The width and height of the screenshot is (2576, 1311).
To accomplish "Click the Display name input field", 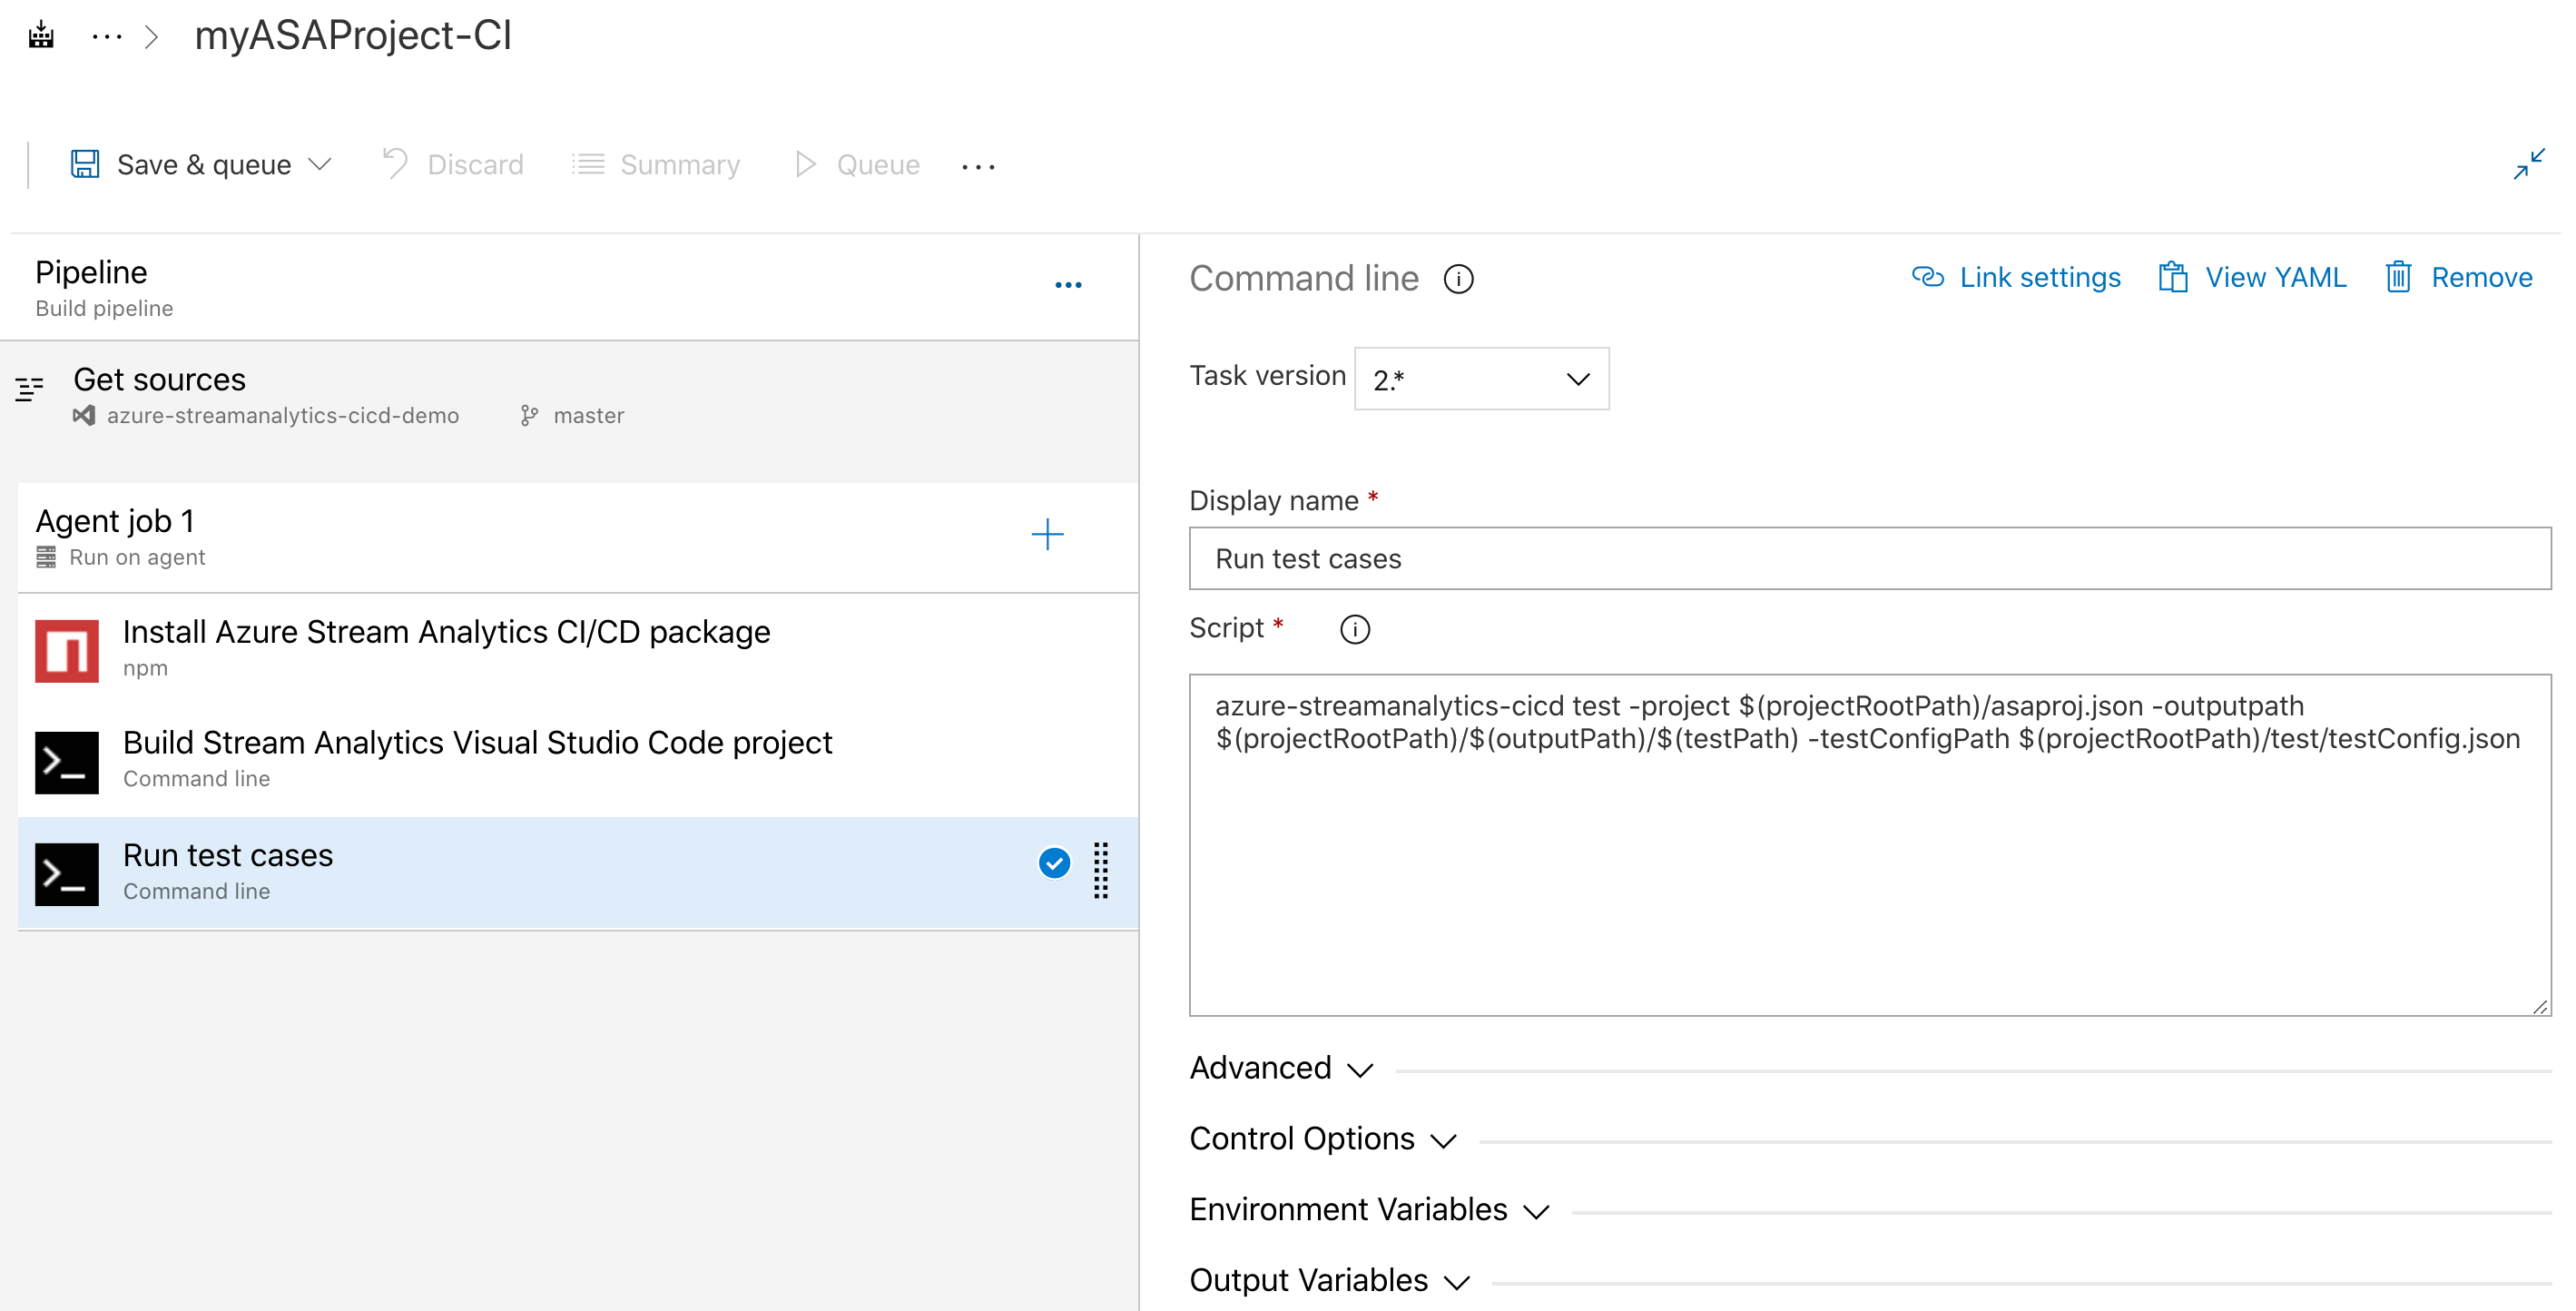I will point(1869,557).
